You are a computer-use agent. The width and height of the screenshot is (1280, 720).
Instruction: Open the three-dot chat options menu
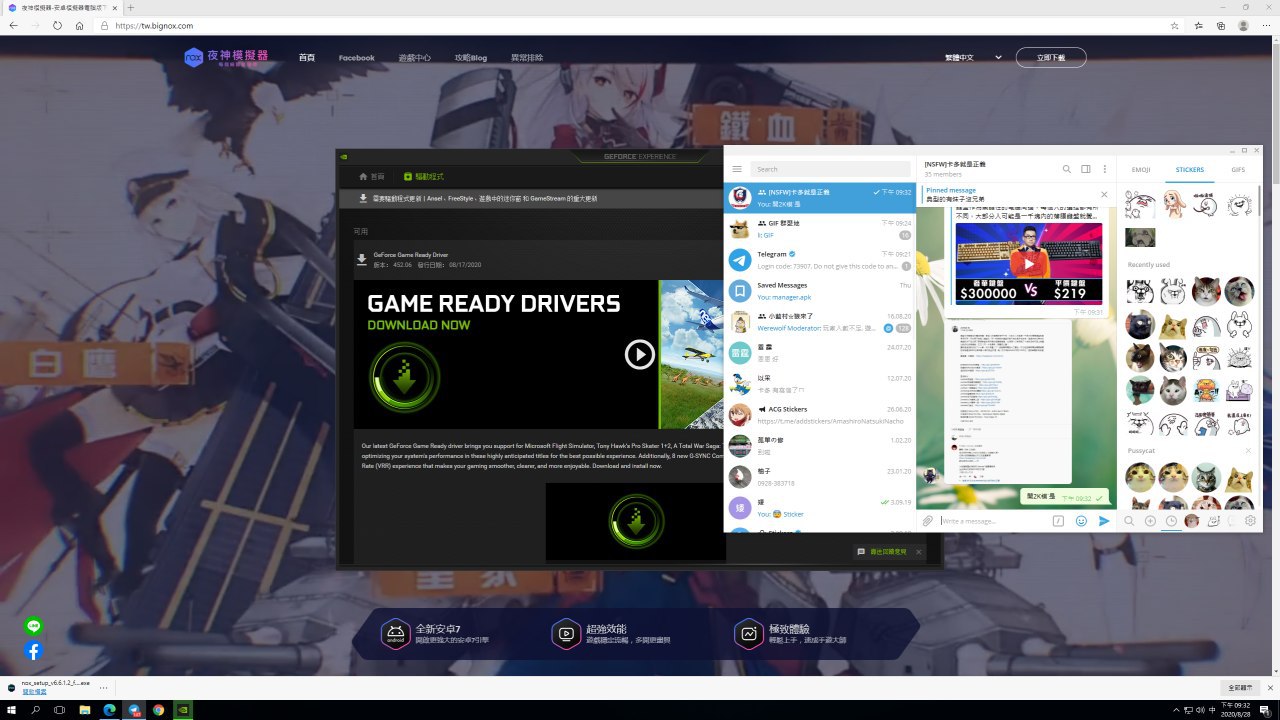(x=1105, y=169)
